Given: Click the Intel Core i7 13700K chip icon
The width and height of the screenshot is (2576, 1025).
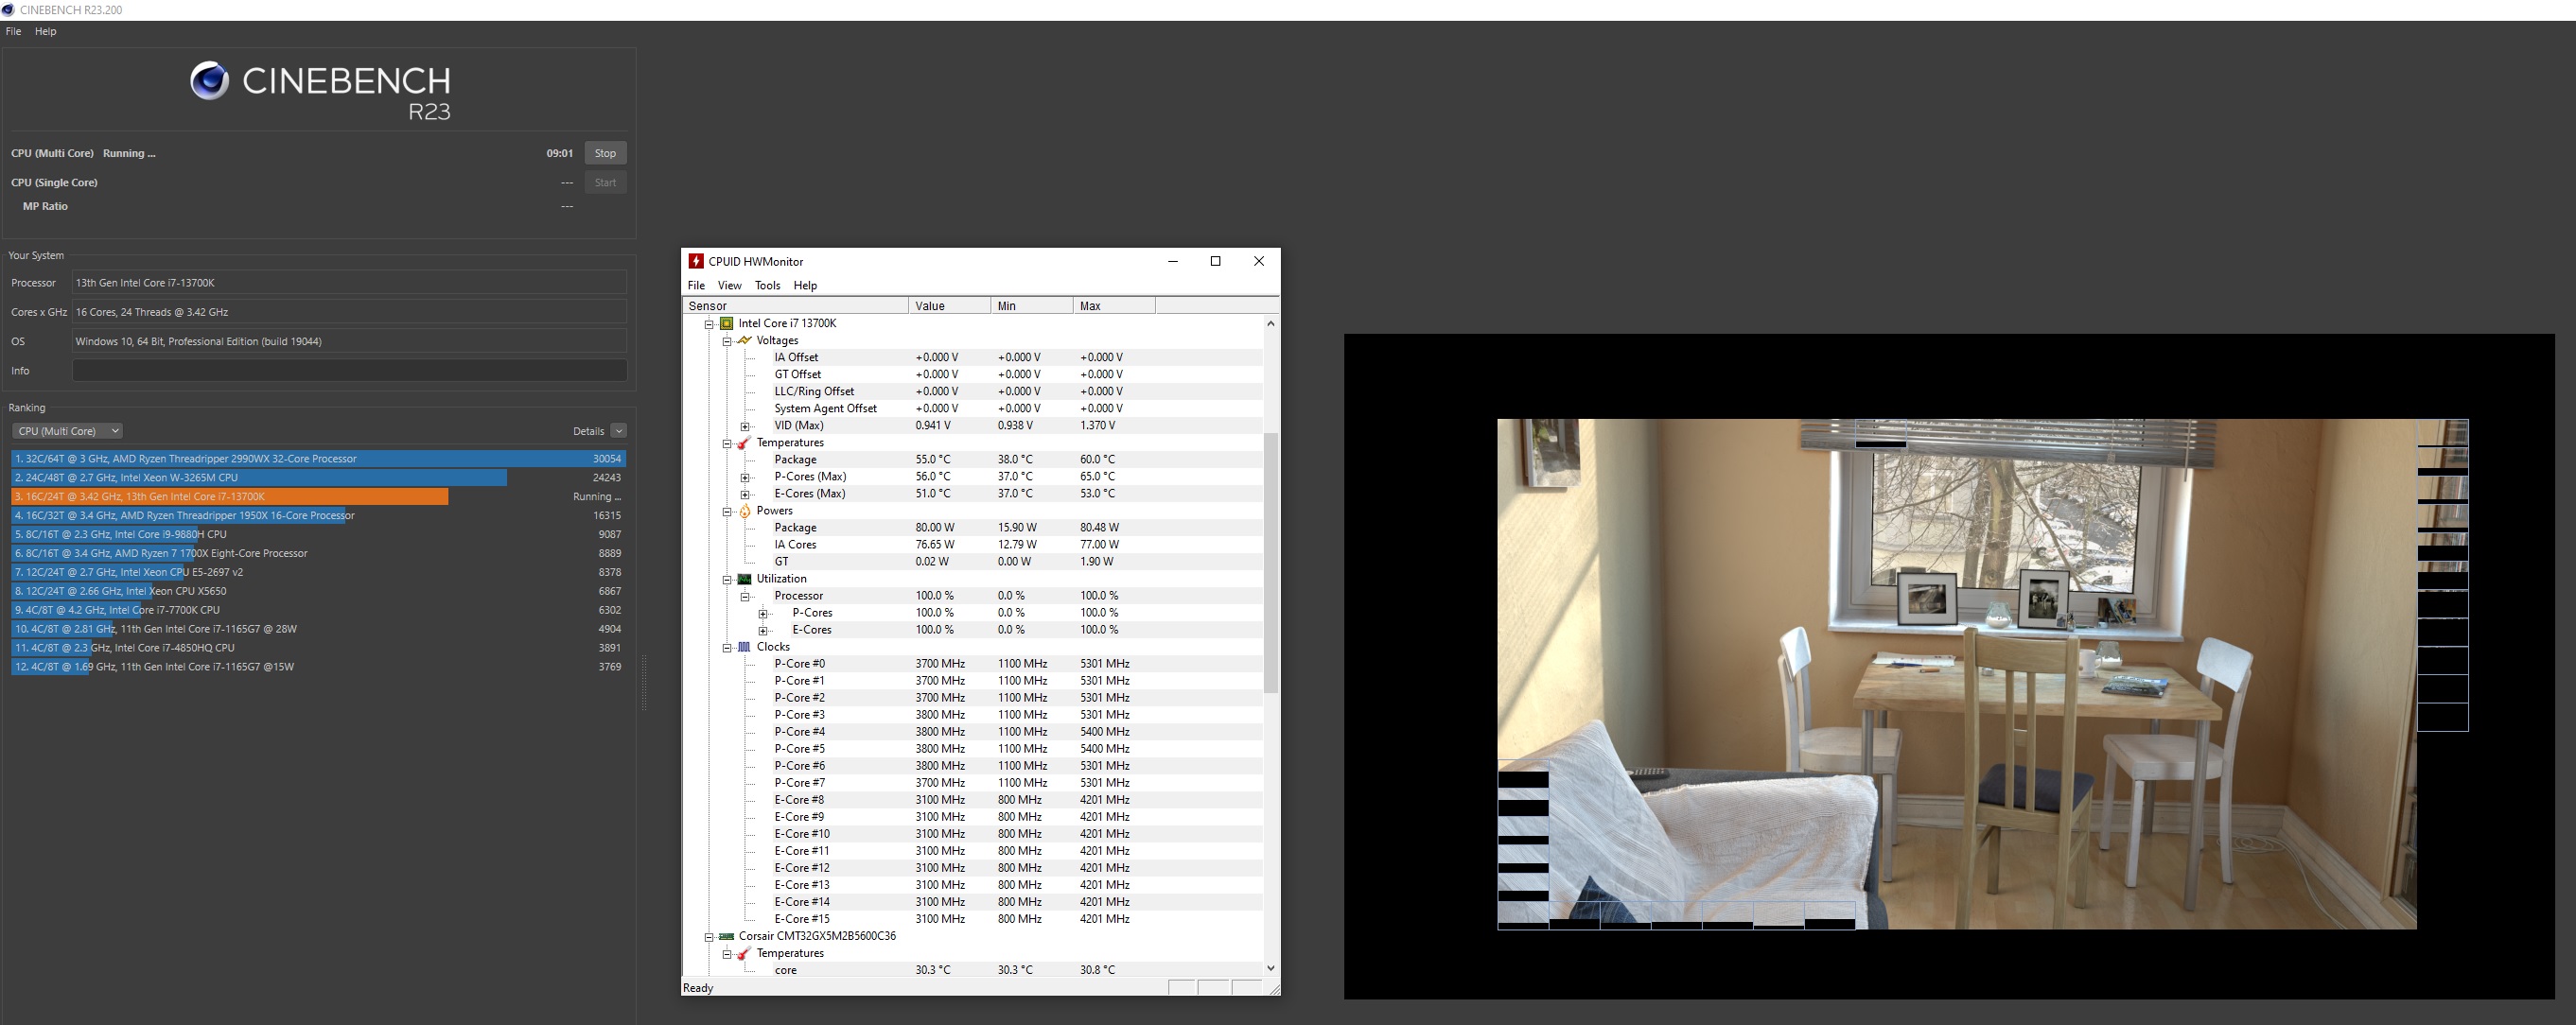Looking at the screenshot, I should point(727,323).
